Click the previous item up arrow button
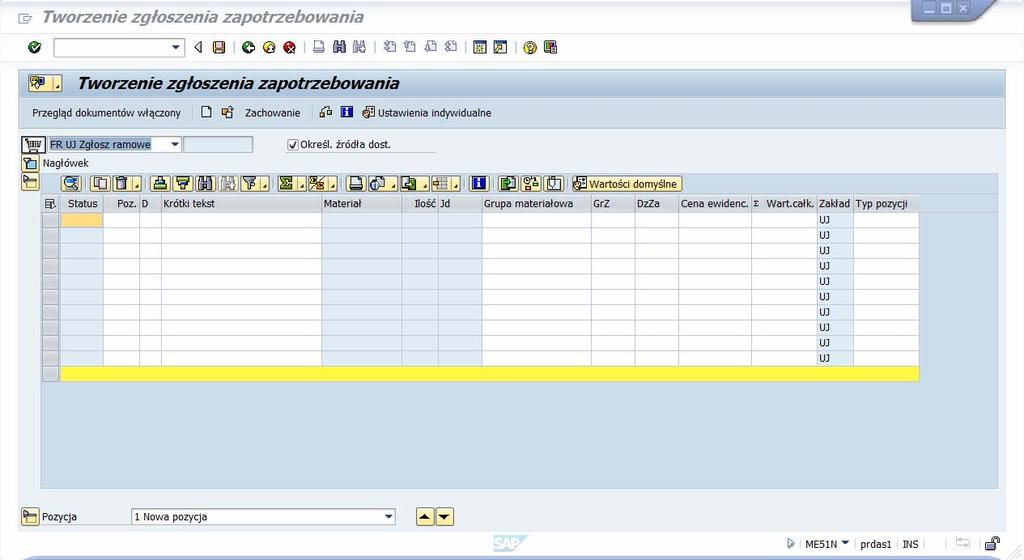 pyautogui.click(x=425, y=517)
